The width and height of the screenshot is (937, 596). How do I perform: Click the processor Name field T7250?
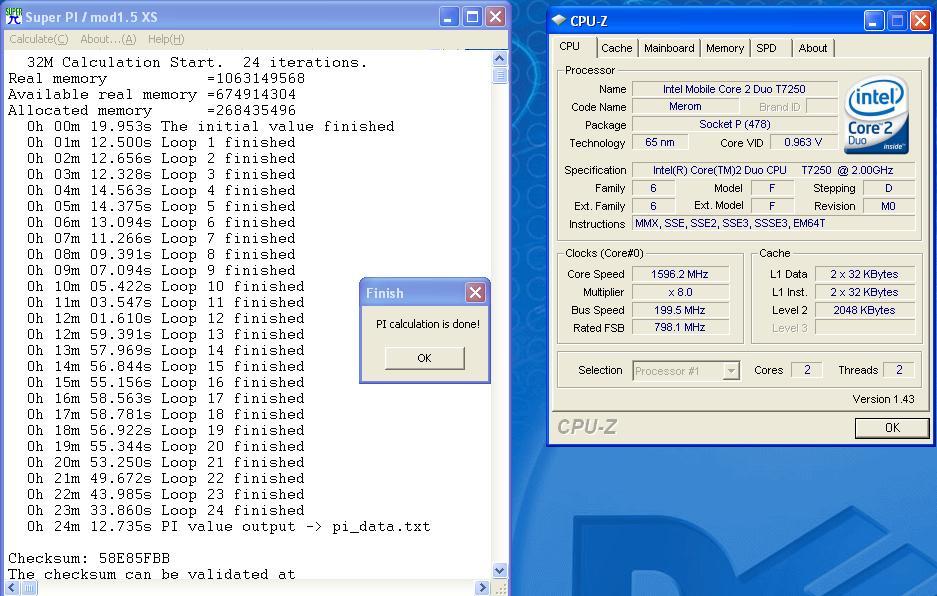[x=734, y=89]
